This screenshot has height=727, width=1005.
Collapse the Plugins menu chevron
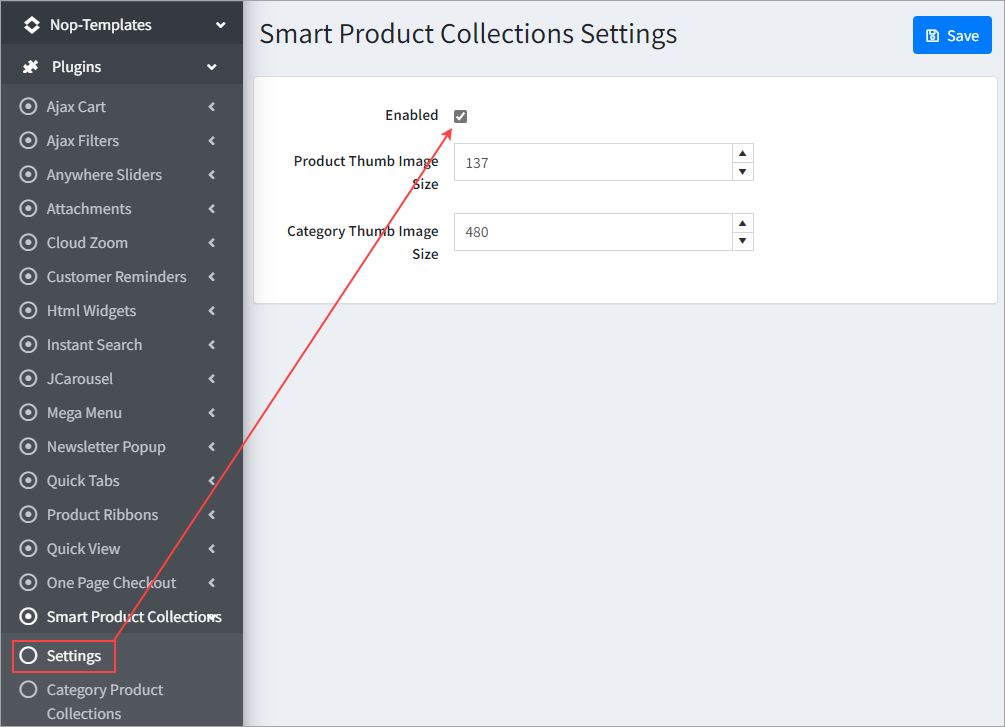(x=212, y=67)
